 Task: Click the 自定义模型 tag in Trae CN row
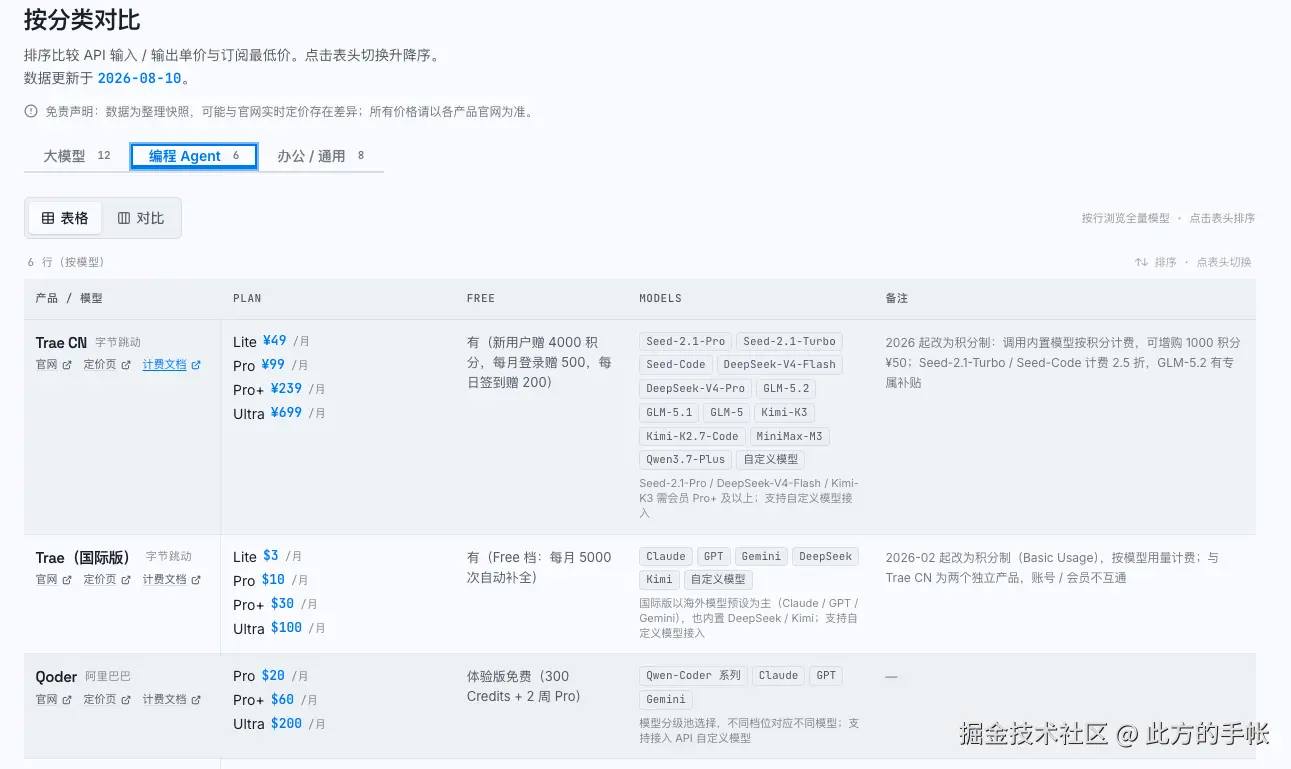coord(771,460)
